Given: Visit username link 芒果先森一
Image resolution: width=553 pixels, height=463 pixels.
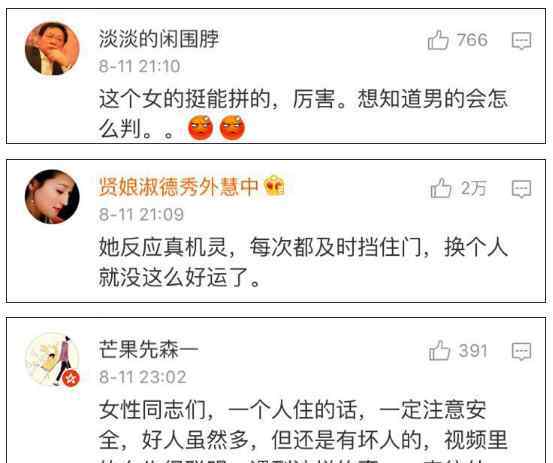Looking at the screenshot, I should pyautogui.click(x=149, y=349).
